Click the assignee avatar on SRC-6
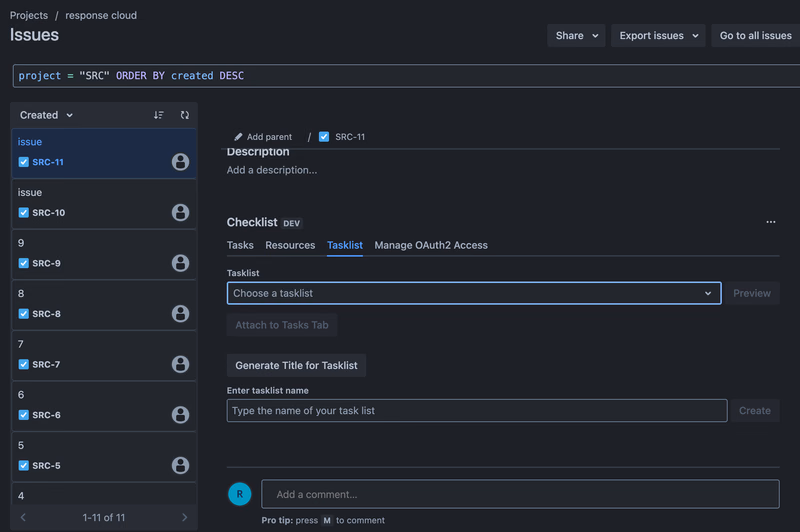The image size is (800, 532). point(180,415)
